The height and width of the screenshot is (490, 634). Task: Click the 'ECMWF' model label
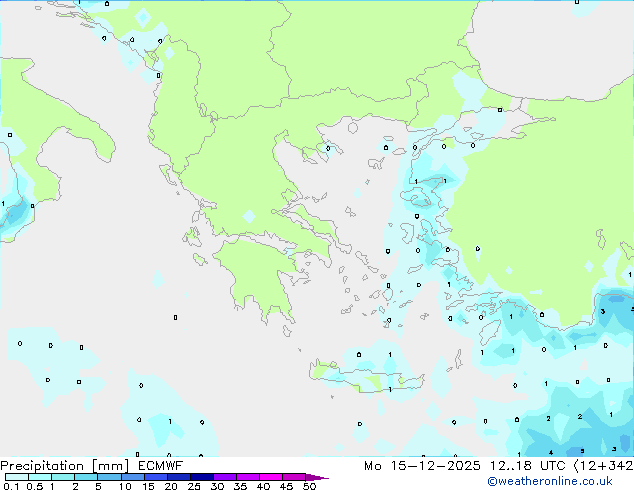(161, 466)
